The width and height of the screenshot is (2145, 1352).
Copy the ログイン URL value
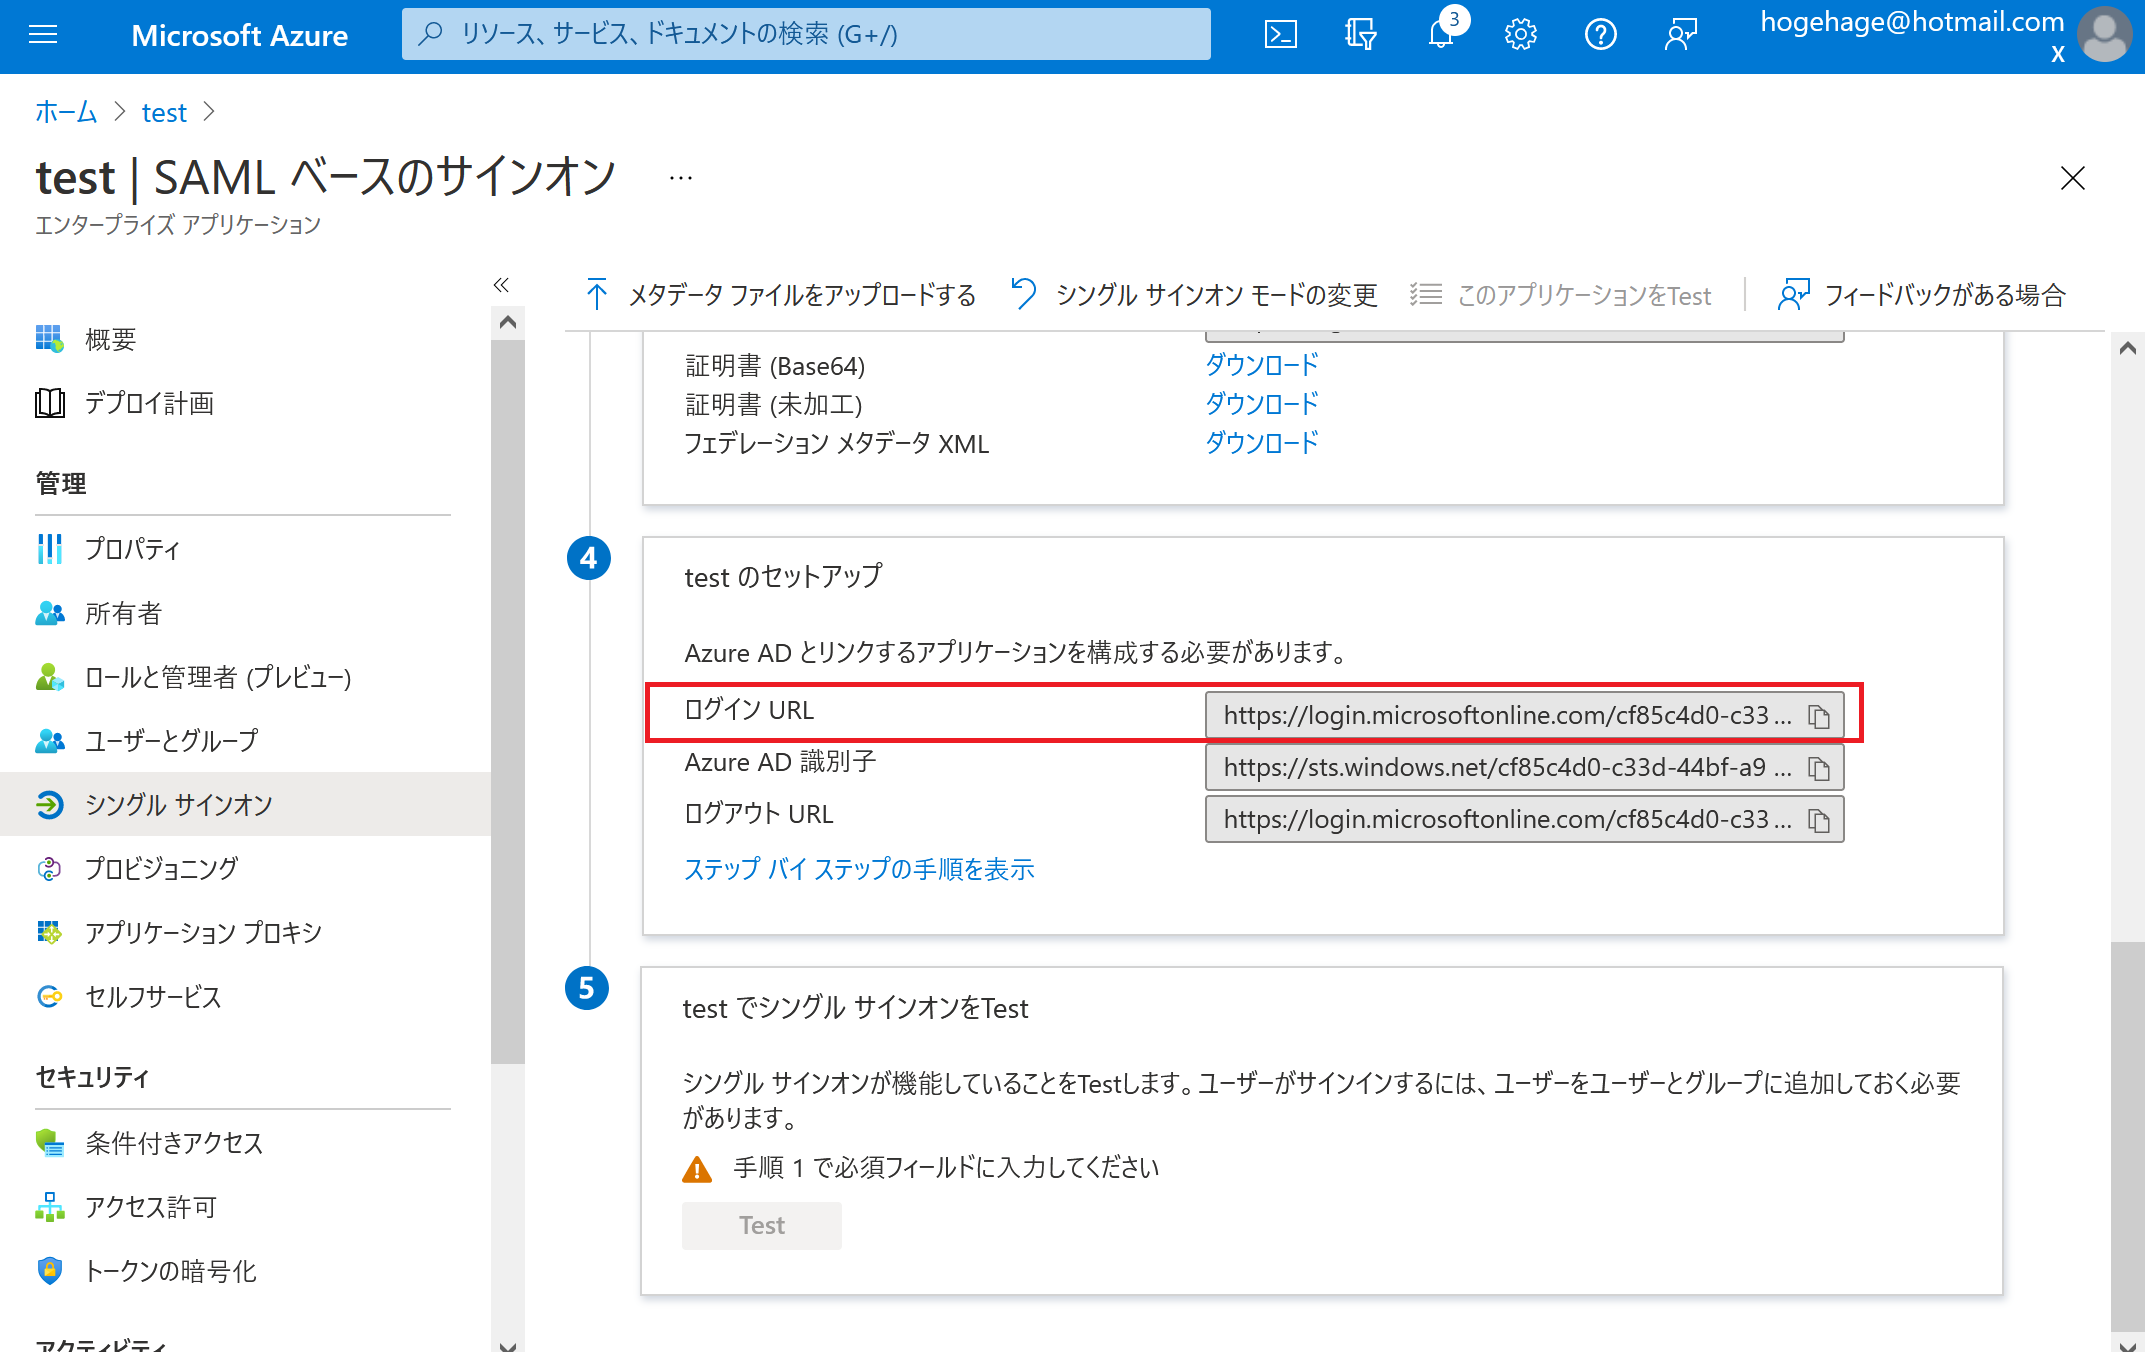tap(1819, 716)
